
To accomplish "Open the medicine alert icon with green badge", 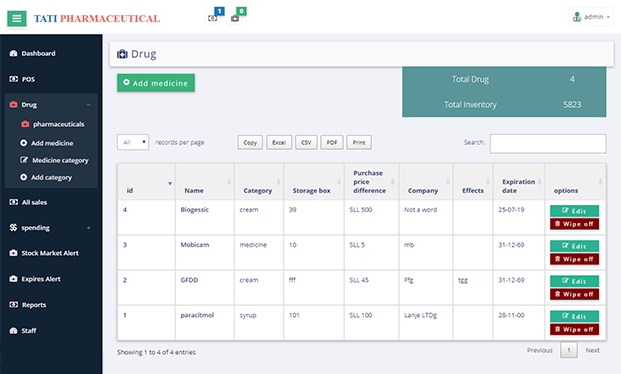I will pos(235,18).
